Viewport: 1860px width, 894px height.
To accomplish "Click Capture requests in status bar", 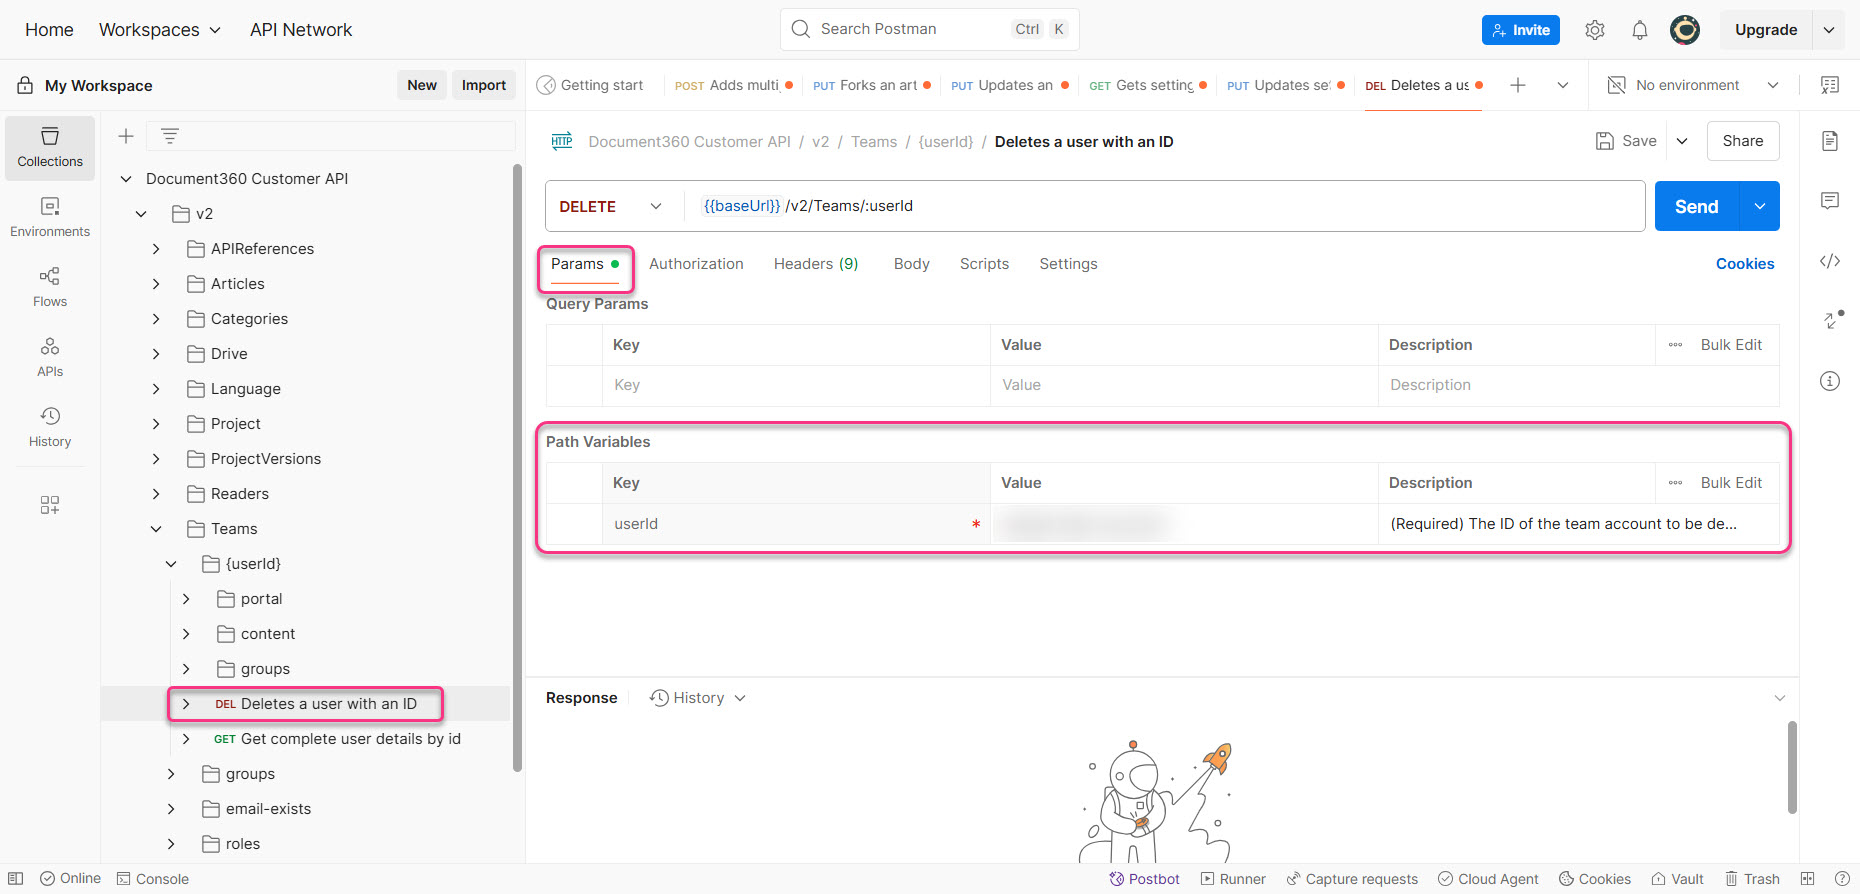I will click(1352, 879).
